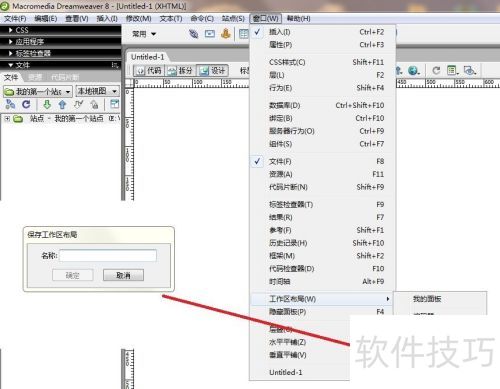Click the Untitled-1 document tab

pos(148,57)
